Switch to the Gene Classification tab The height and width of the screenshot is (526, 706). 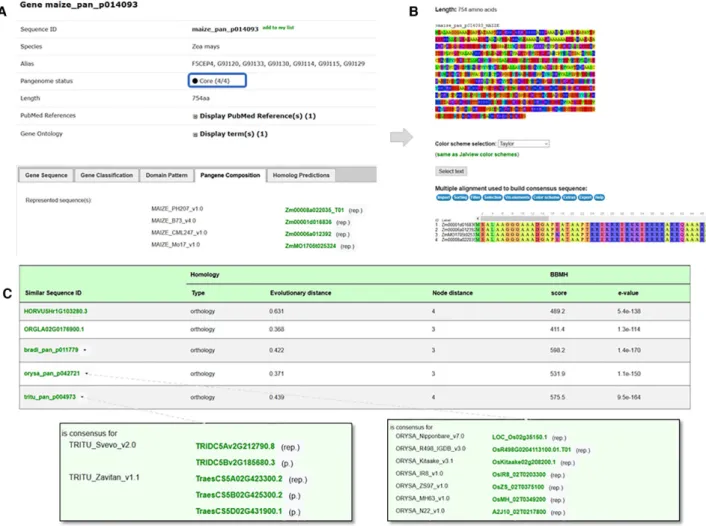[x=107, y=175]
